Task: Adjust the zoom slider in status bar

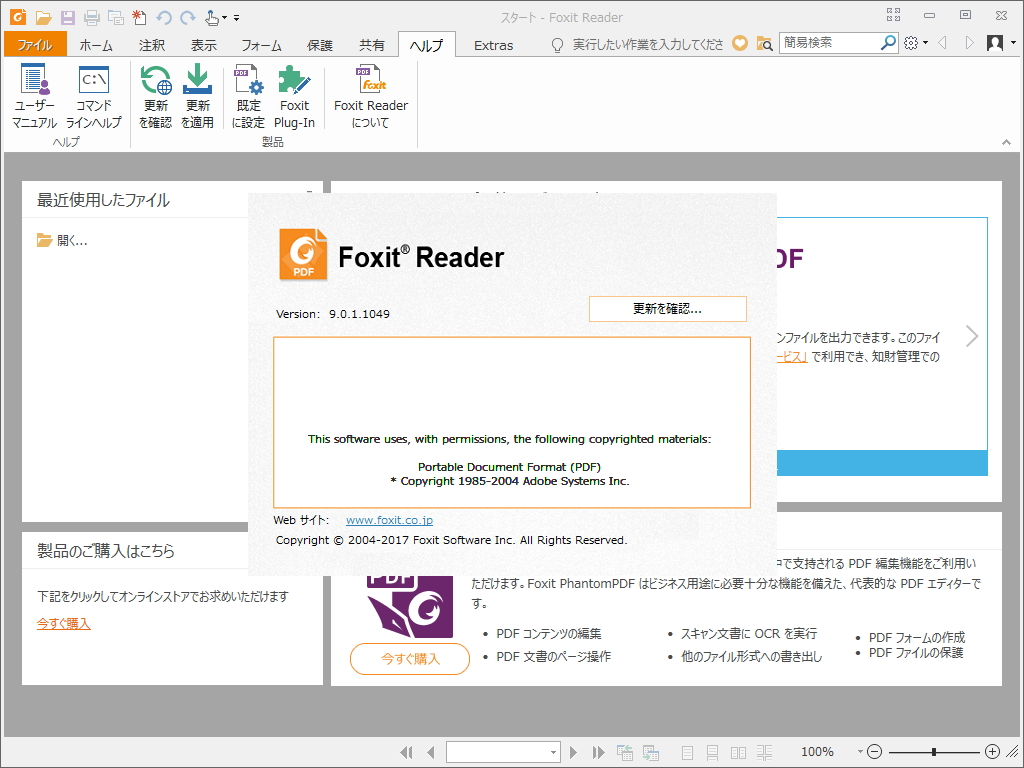Action: [x=935, y=752]
